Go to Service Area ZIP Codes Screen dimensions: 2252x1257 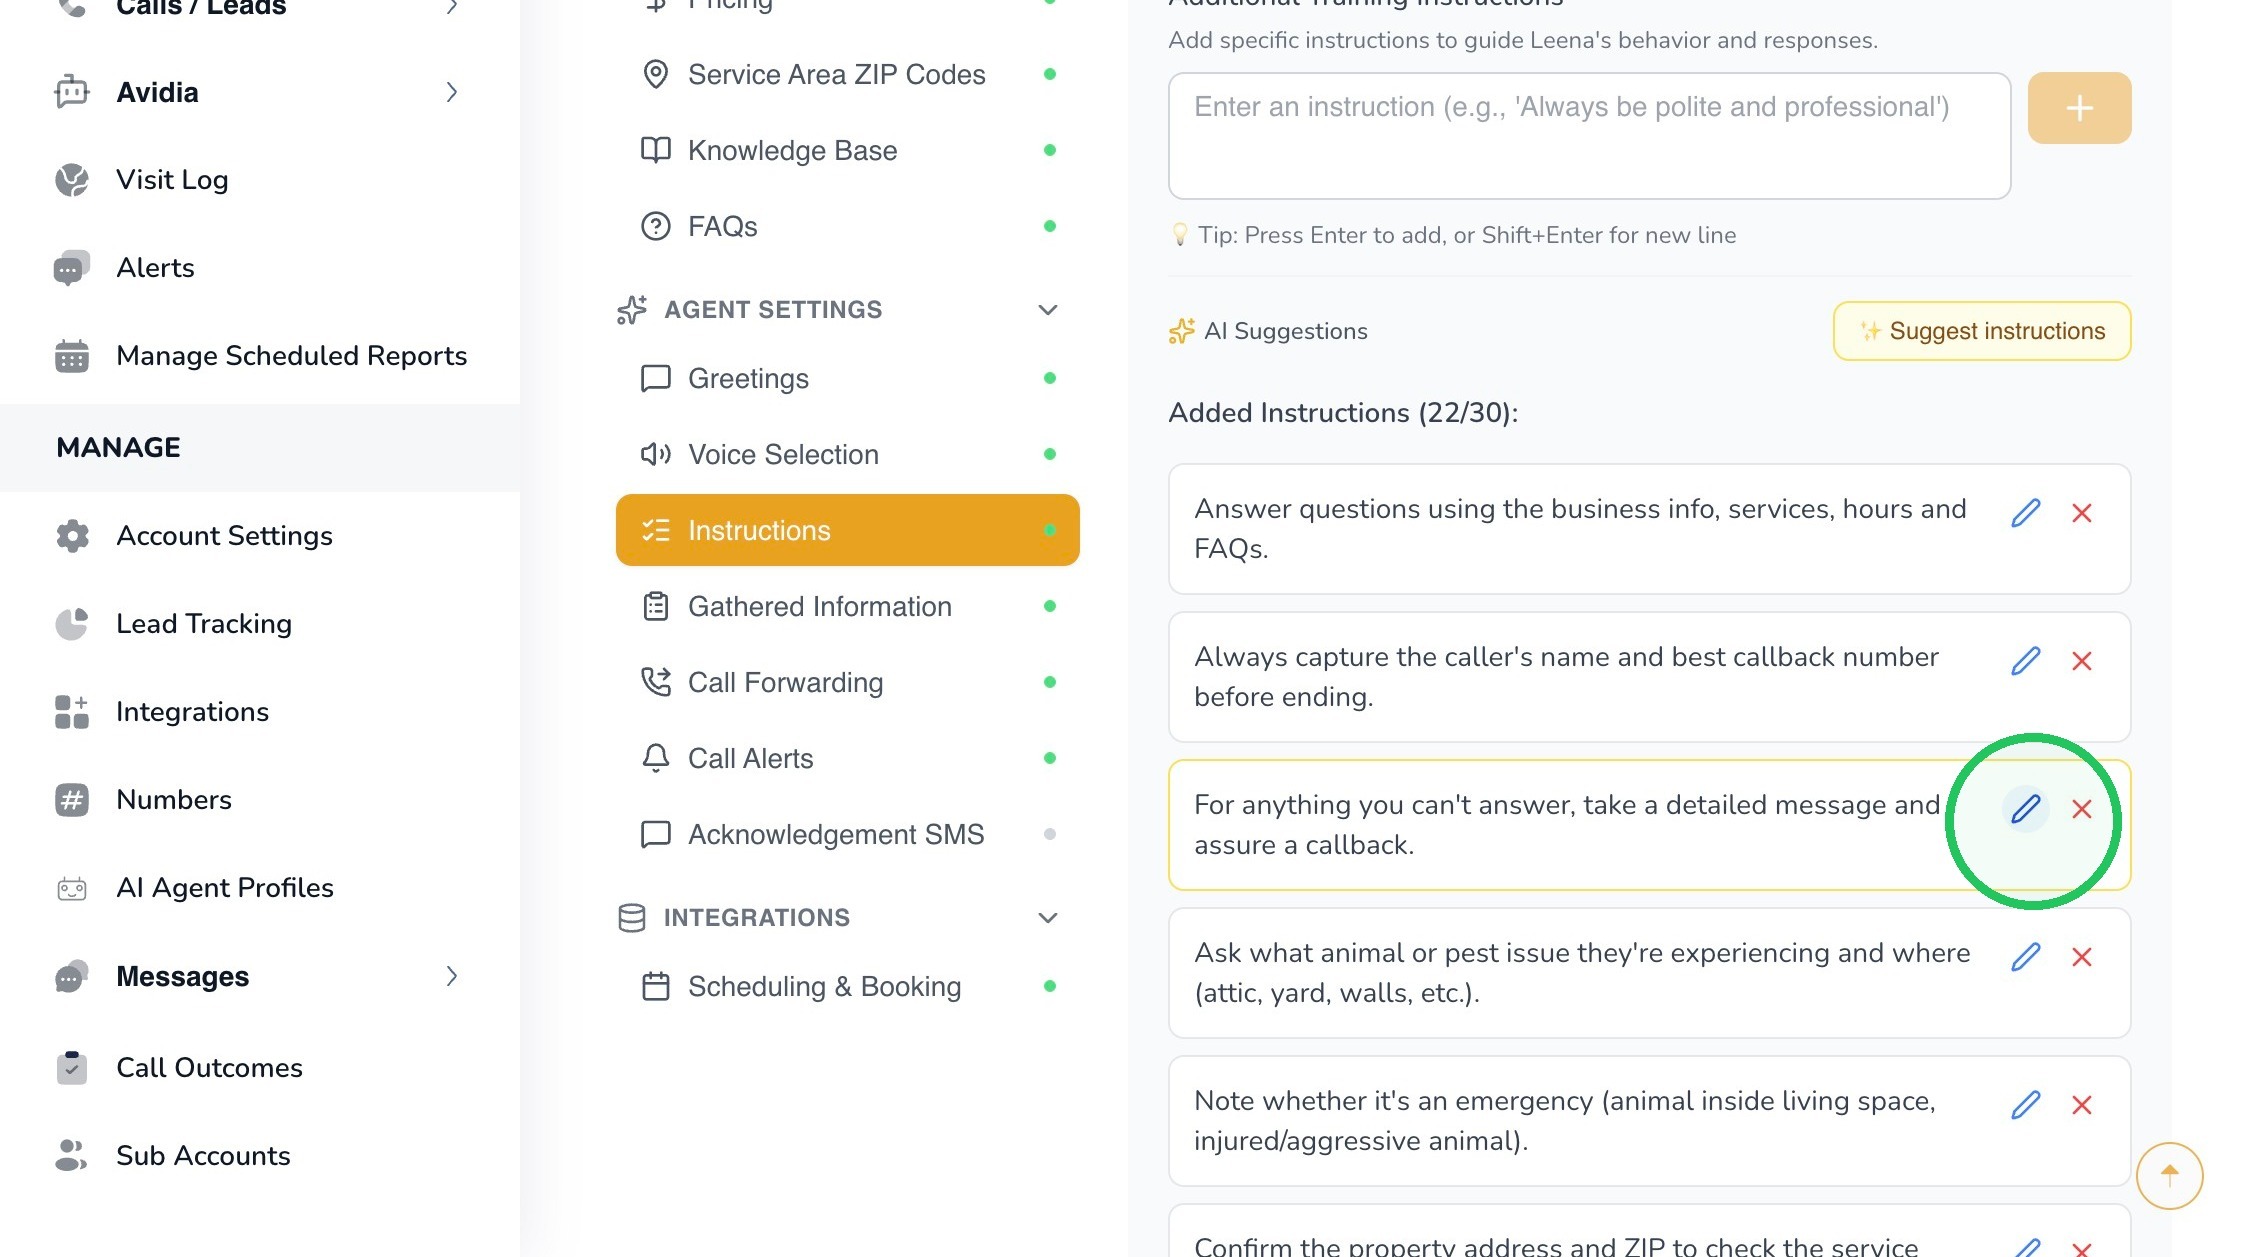848,74
